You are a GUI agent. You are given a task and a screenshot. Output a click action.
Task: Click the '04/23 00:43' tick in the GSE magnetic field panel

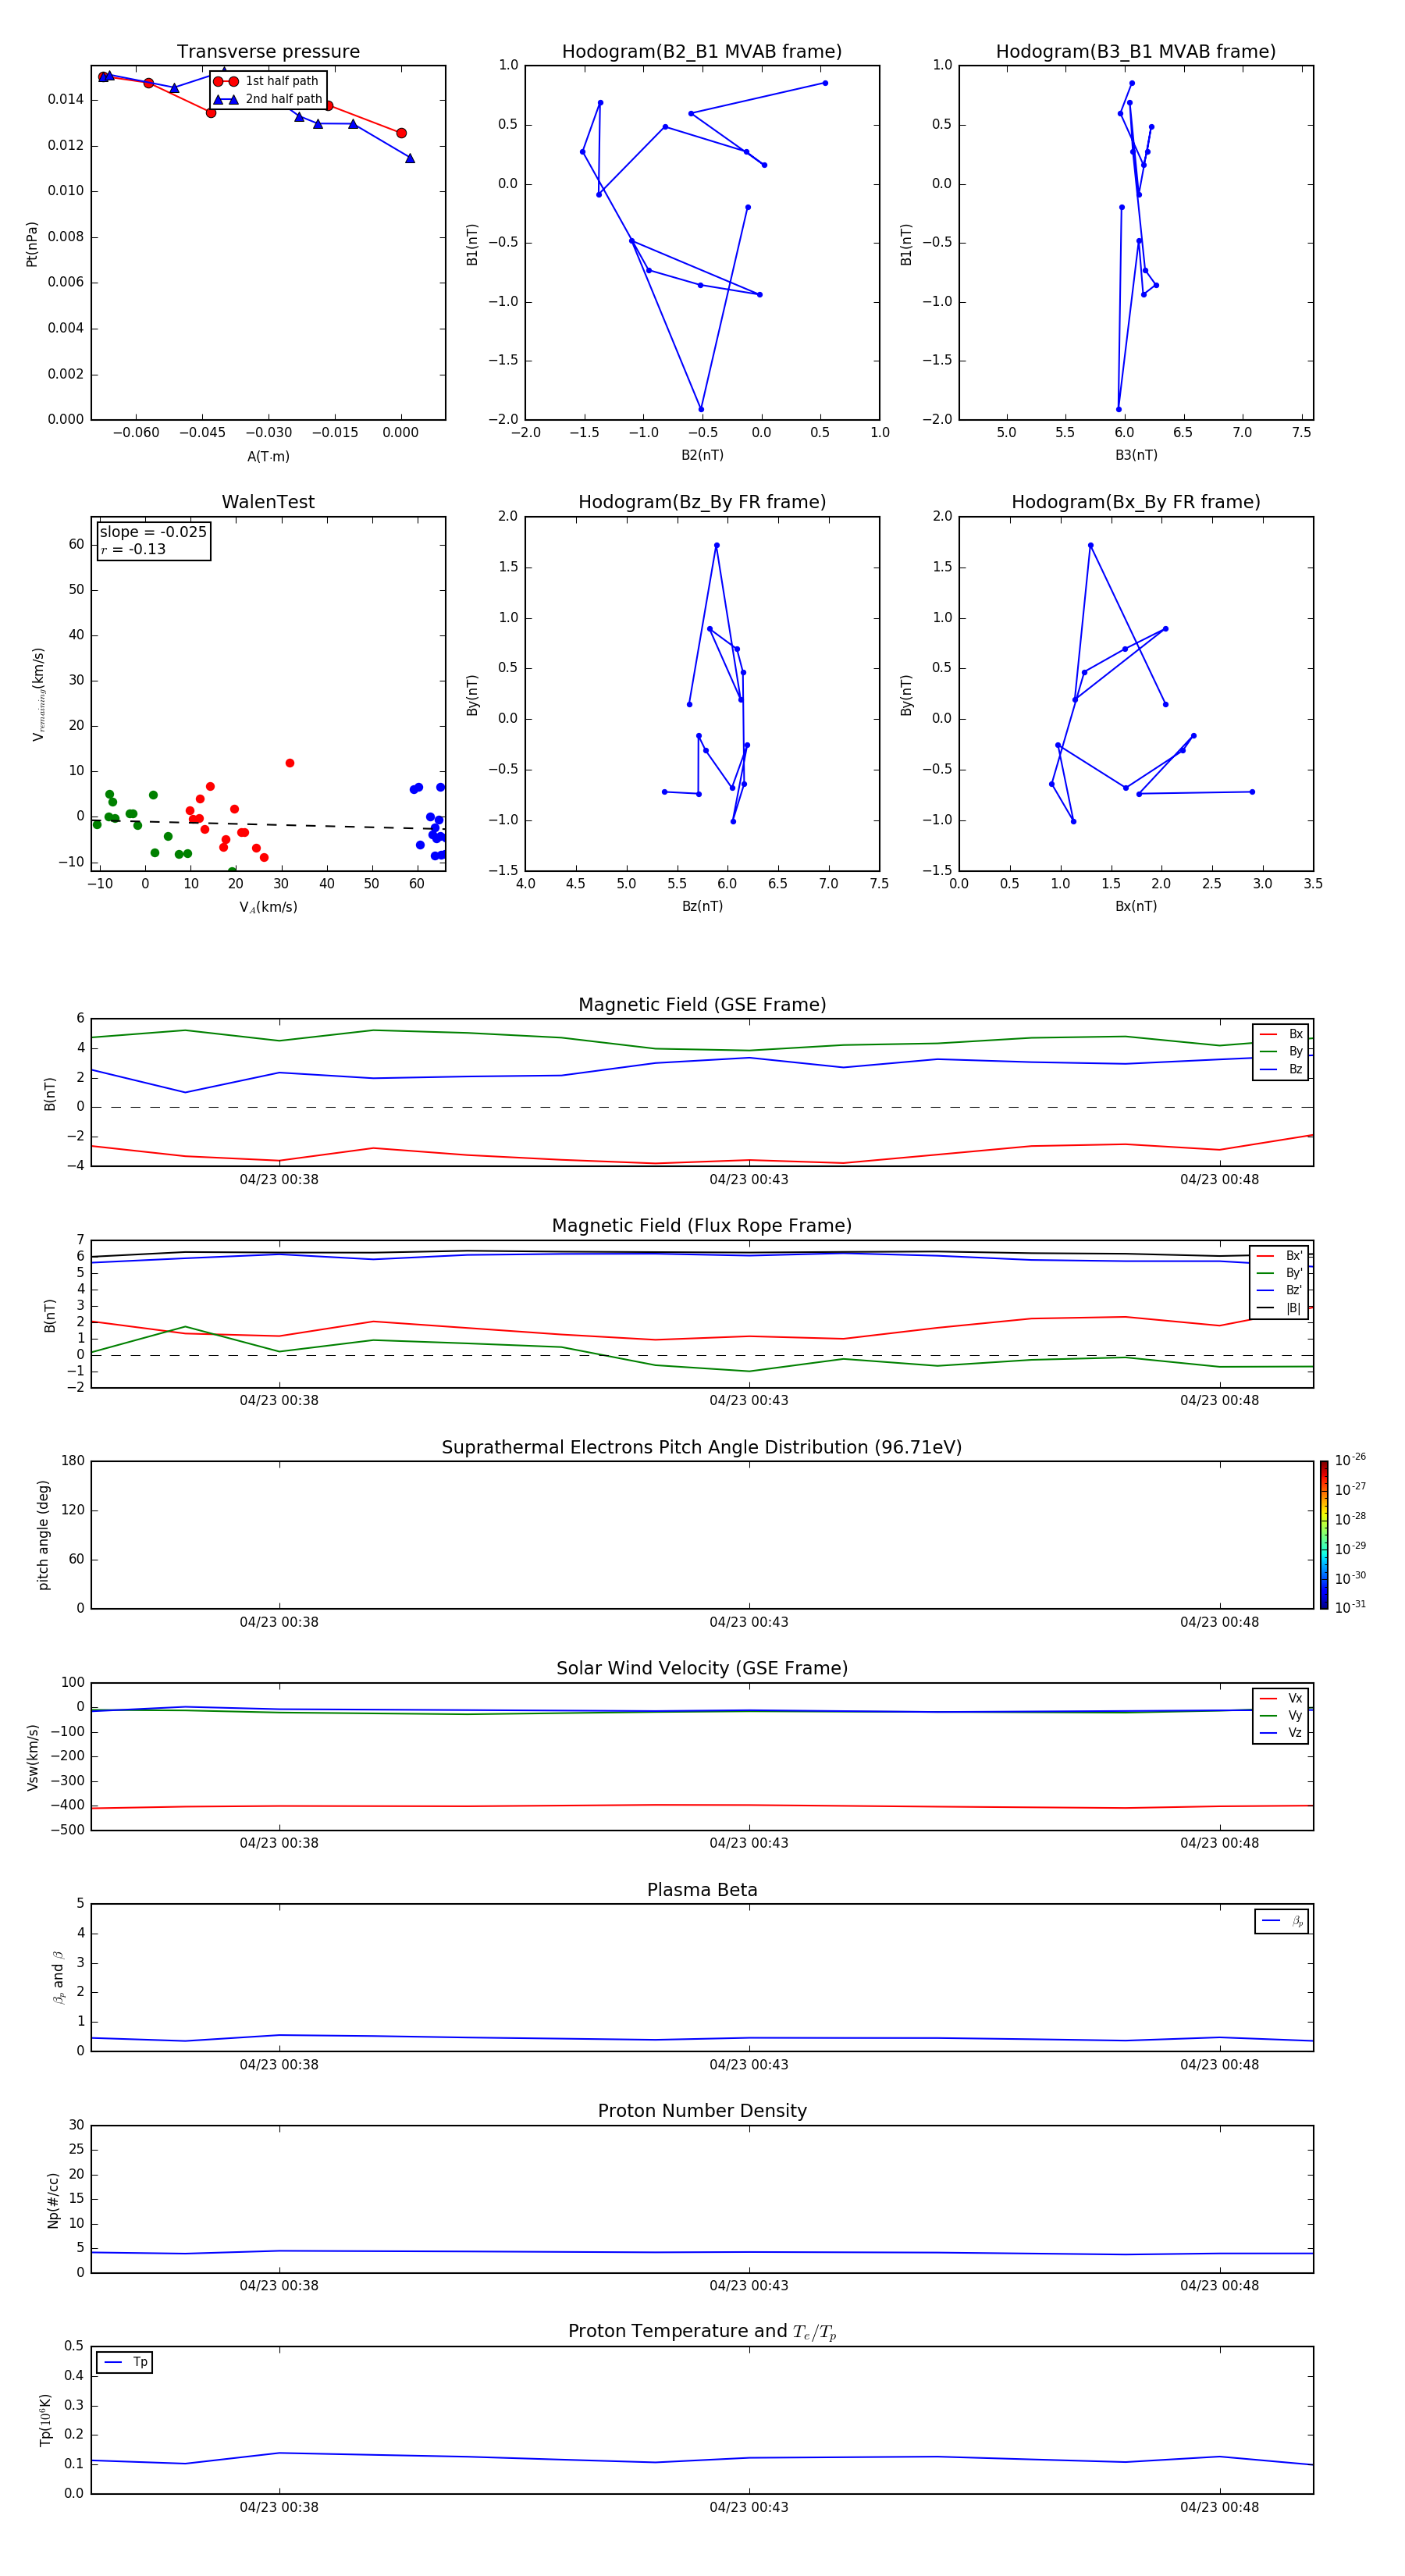[749, 1180]
